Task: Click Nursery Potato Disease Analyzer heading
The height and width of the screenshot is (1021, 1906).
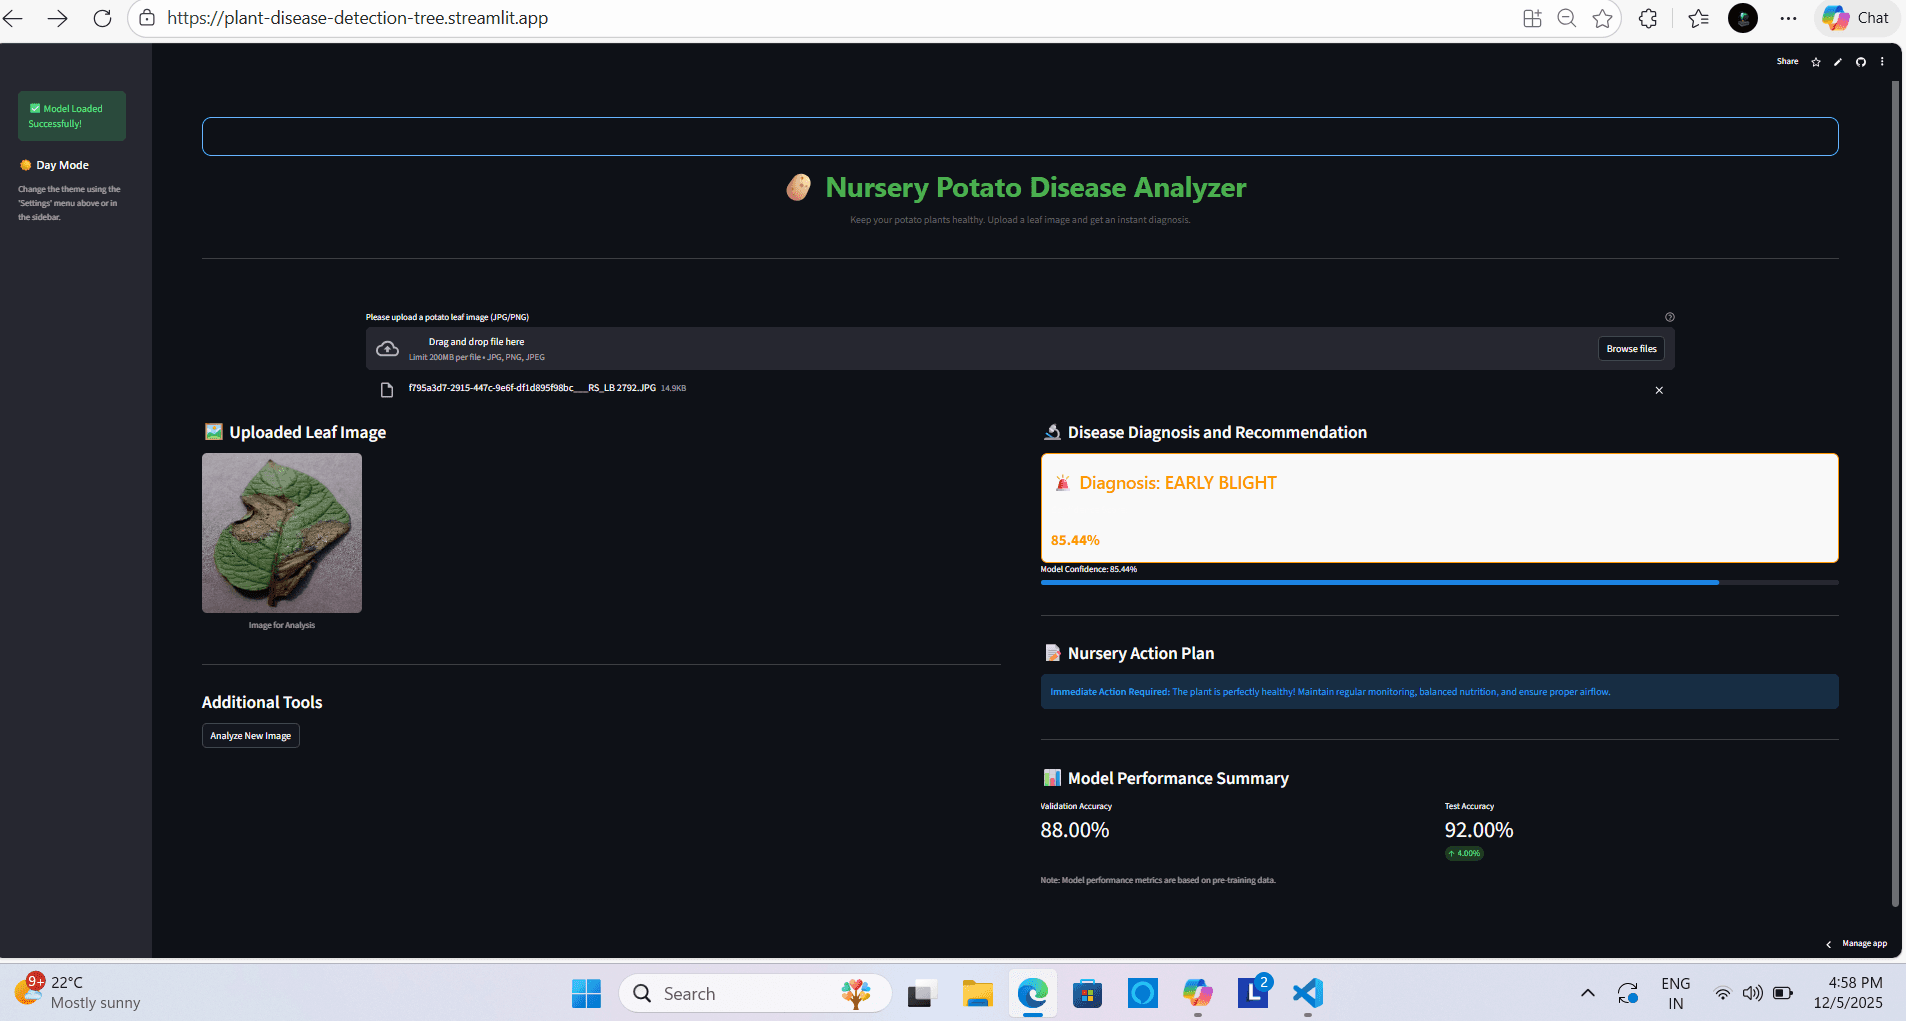Action: click(1035, 187)
